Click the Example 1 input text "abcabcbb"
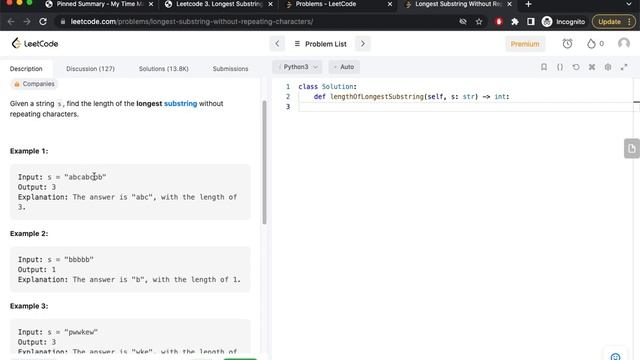 [x=85, y=177]
